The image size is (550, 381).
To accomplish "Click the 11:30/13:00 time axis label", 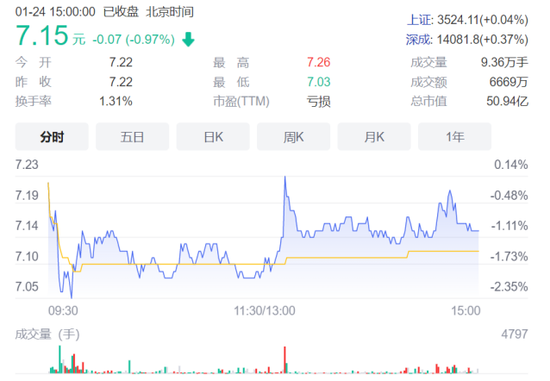I will coord(264,310).
